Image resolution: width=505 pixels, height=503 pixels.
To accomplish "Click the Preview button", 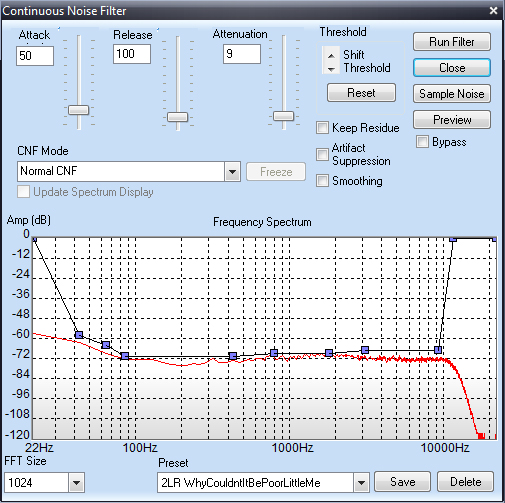I will coord(452,120).
